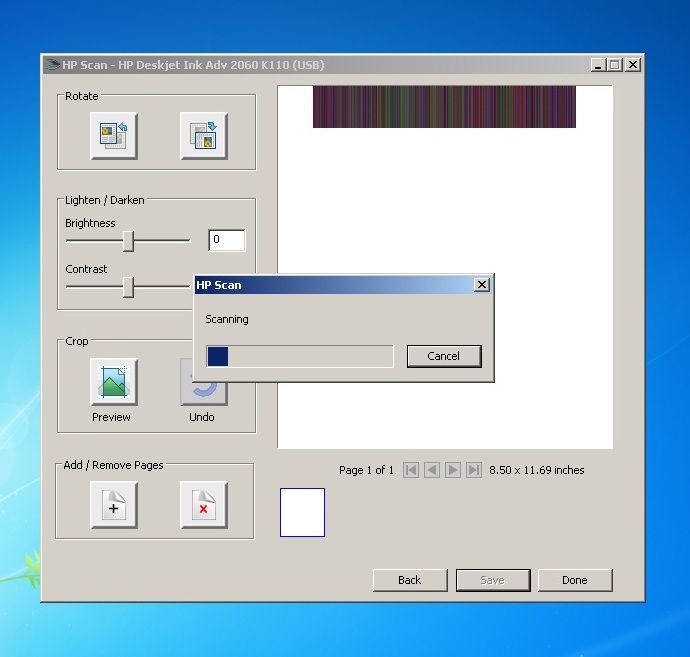
Task: Close the Scanning progress dialog
Action: pyautogui.click(x=482, y=285)
